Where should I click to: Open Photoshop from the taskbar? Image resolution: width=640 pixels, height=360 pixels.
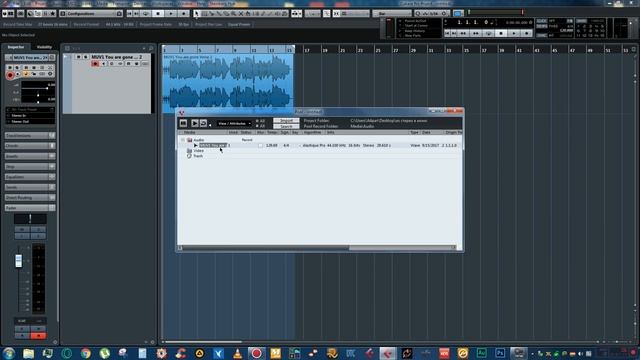[500, 353]
